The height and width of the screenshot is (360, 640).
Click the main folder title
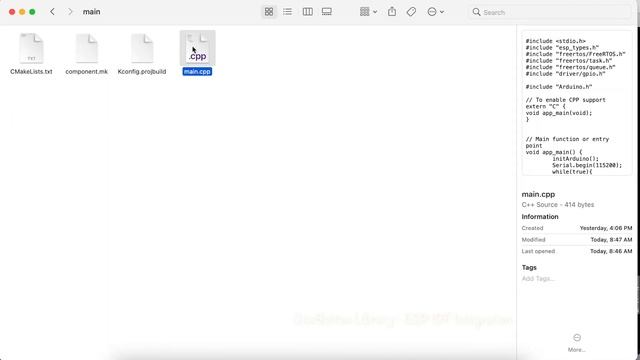click(x=91, y=12)
